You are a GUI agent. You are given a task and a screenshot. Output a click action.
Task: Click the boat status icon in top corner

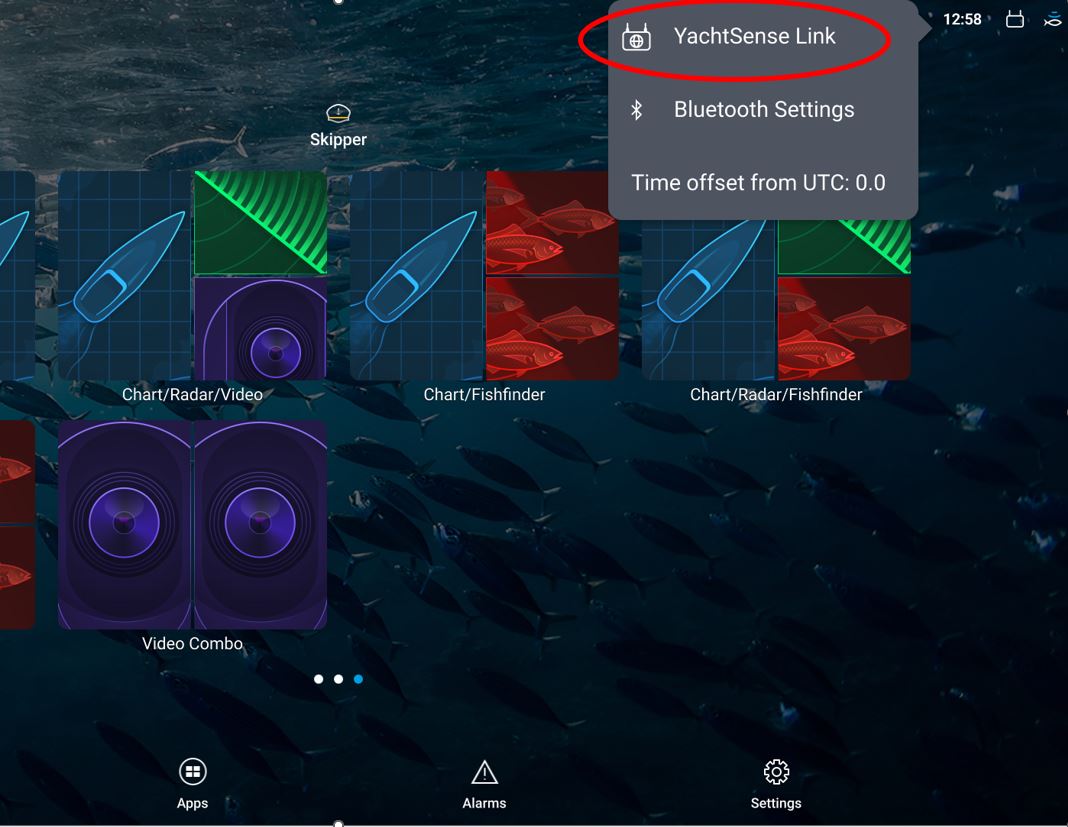(x=1053, y=19)
